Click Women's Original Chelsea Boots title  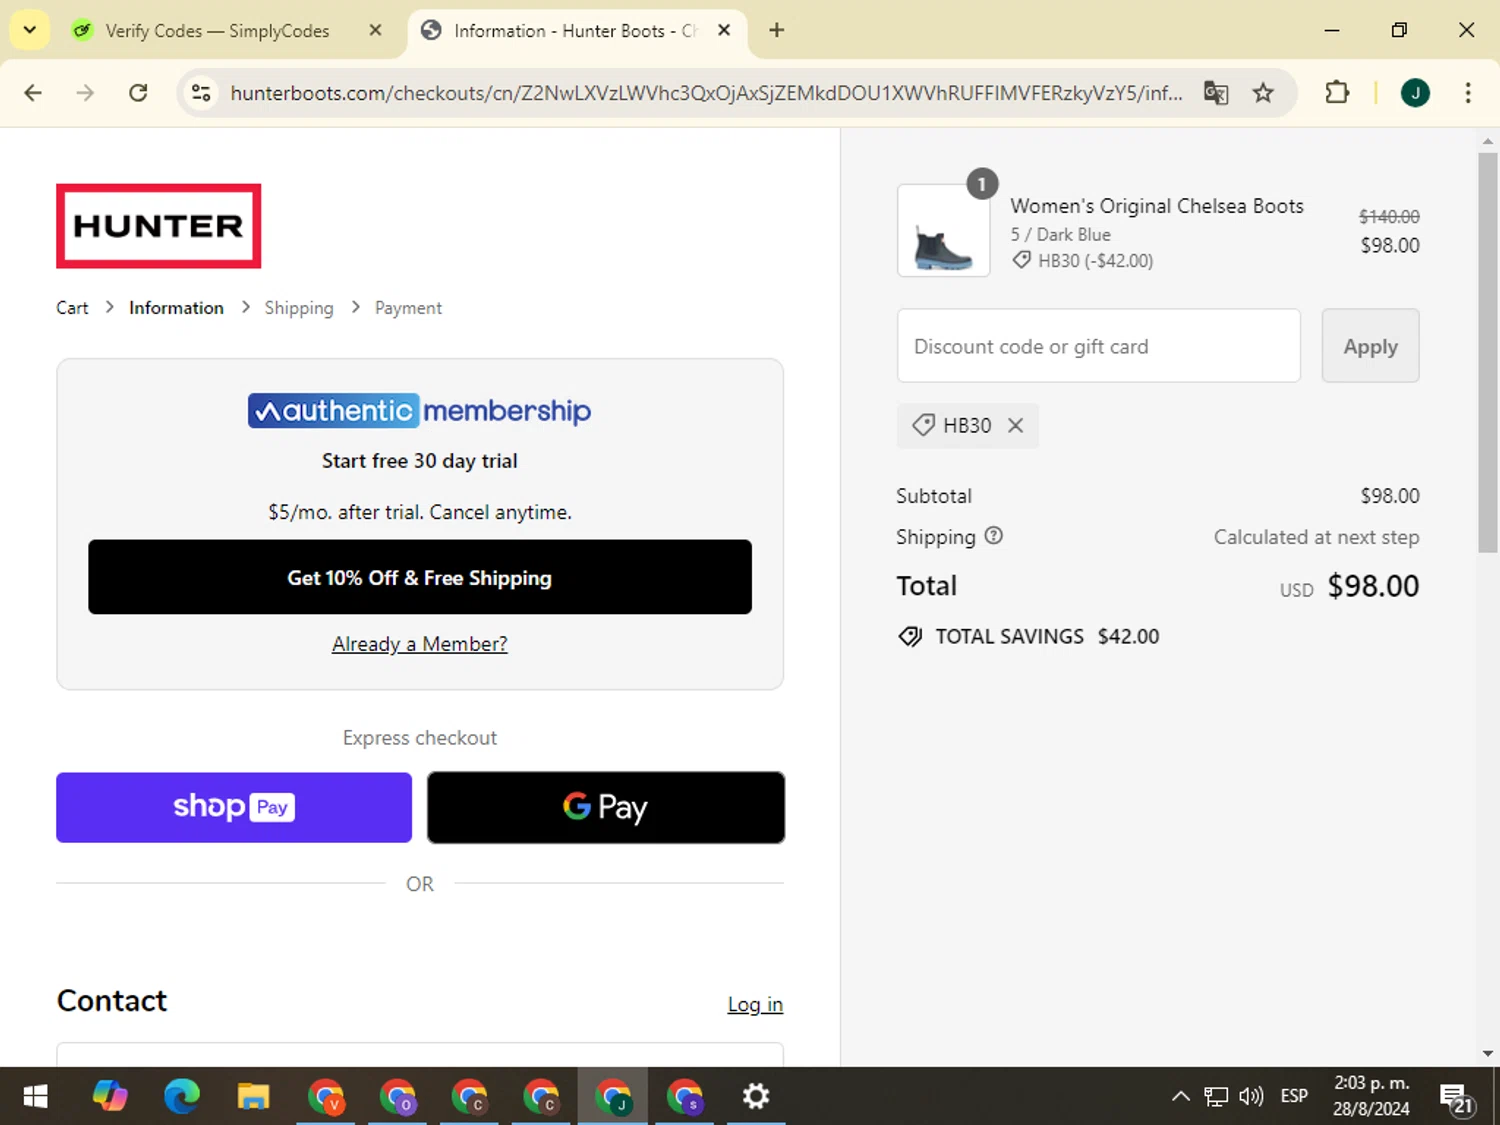click(x=1157, y=206)
